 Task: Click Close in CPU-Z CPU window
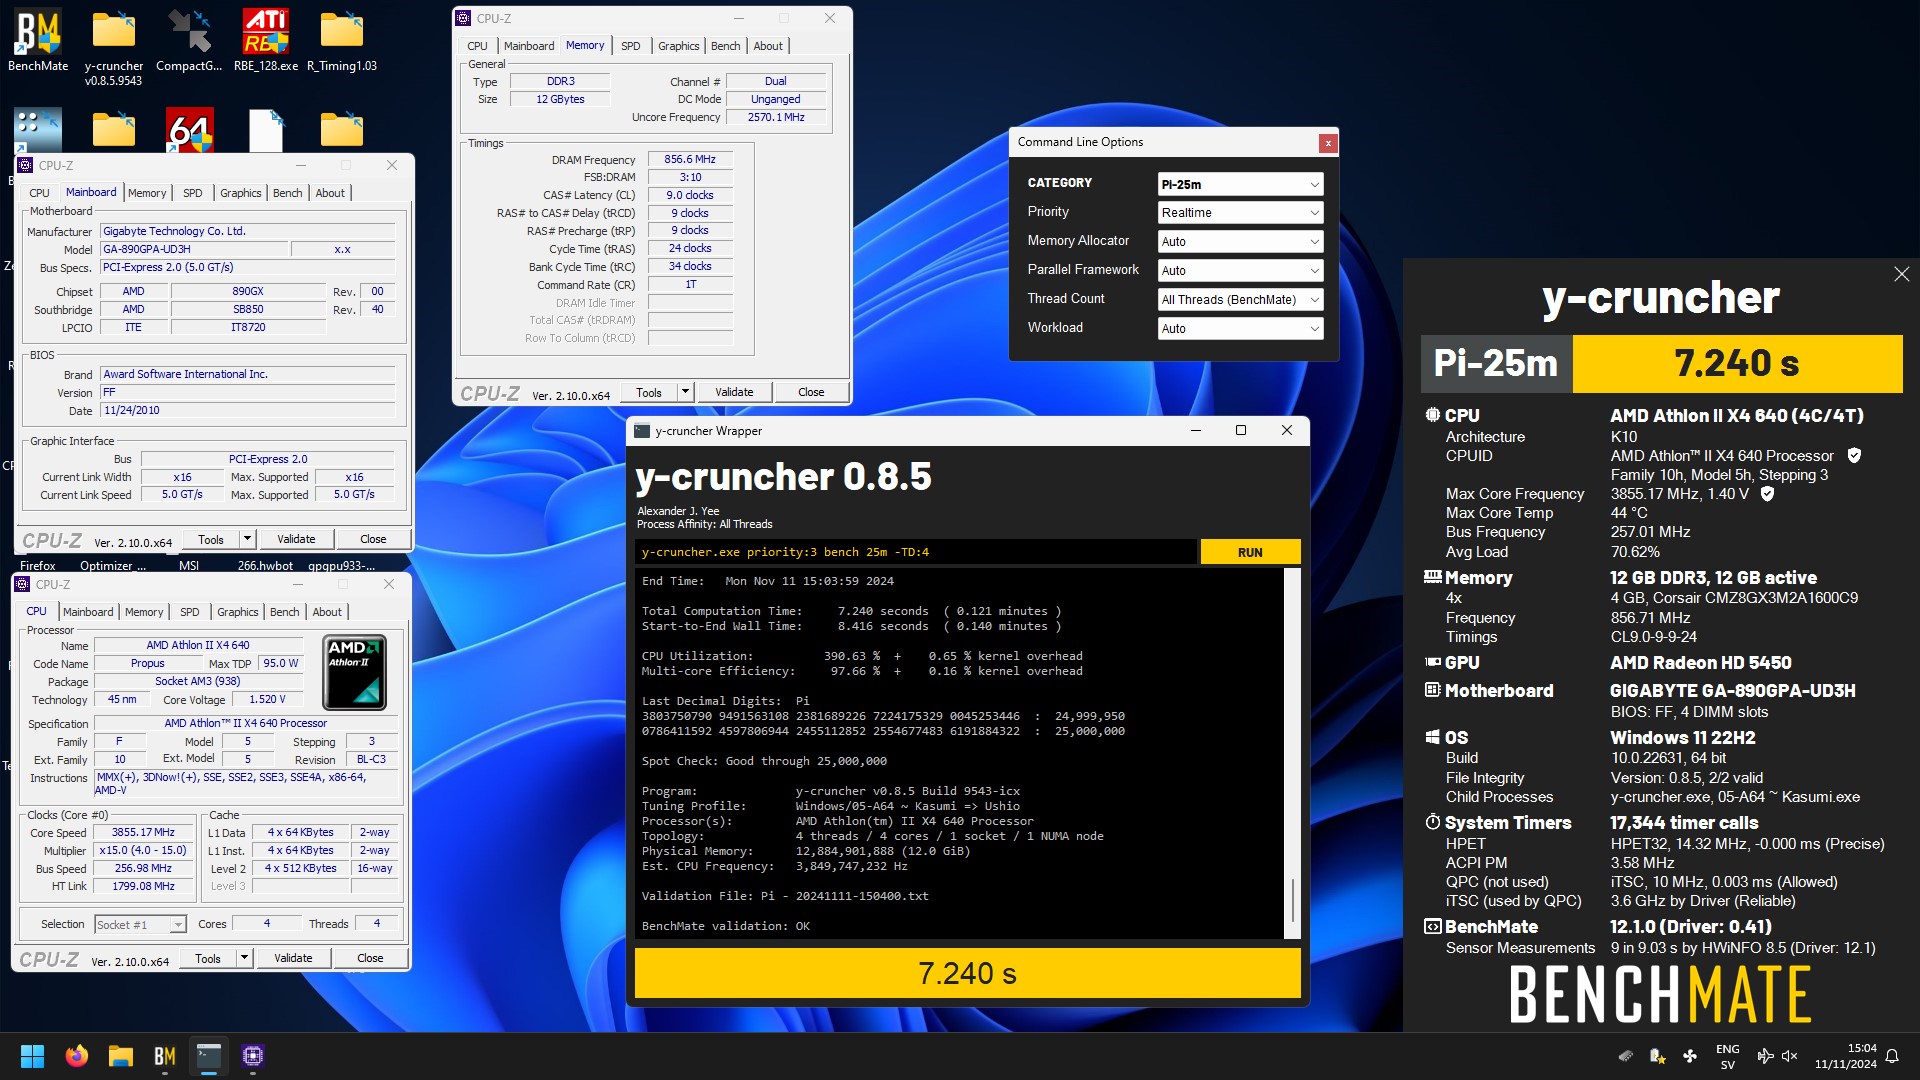point(370,958)
